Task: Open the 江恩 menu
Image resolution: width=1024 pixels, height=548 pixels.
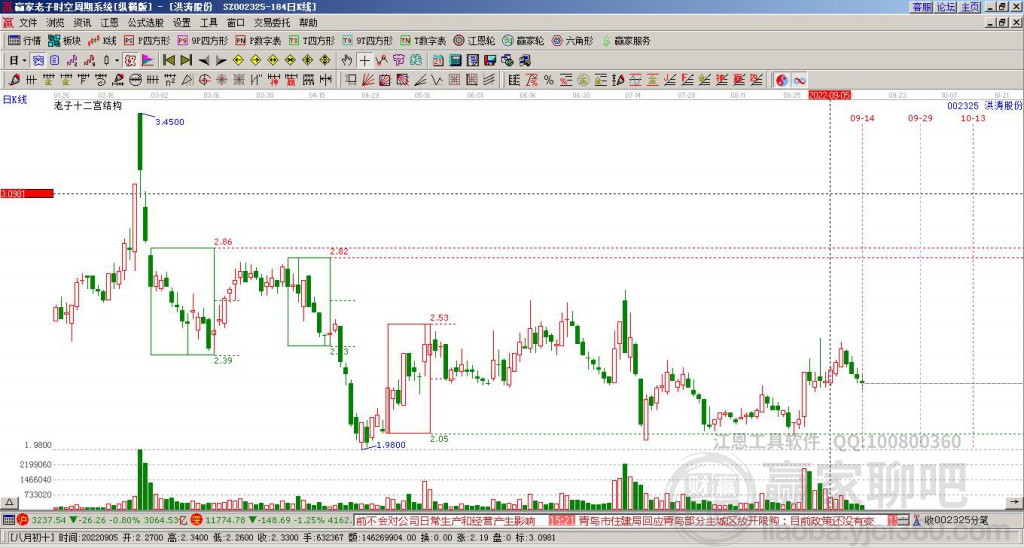Action: coord(109,23)
